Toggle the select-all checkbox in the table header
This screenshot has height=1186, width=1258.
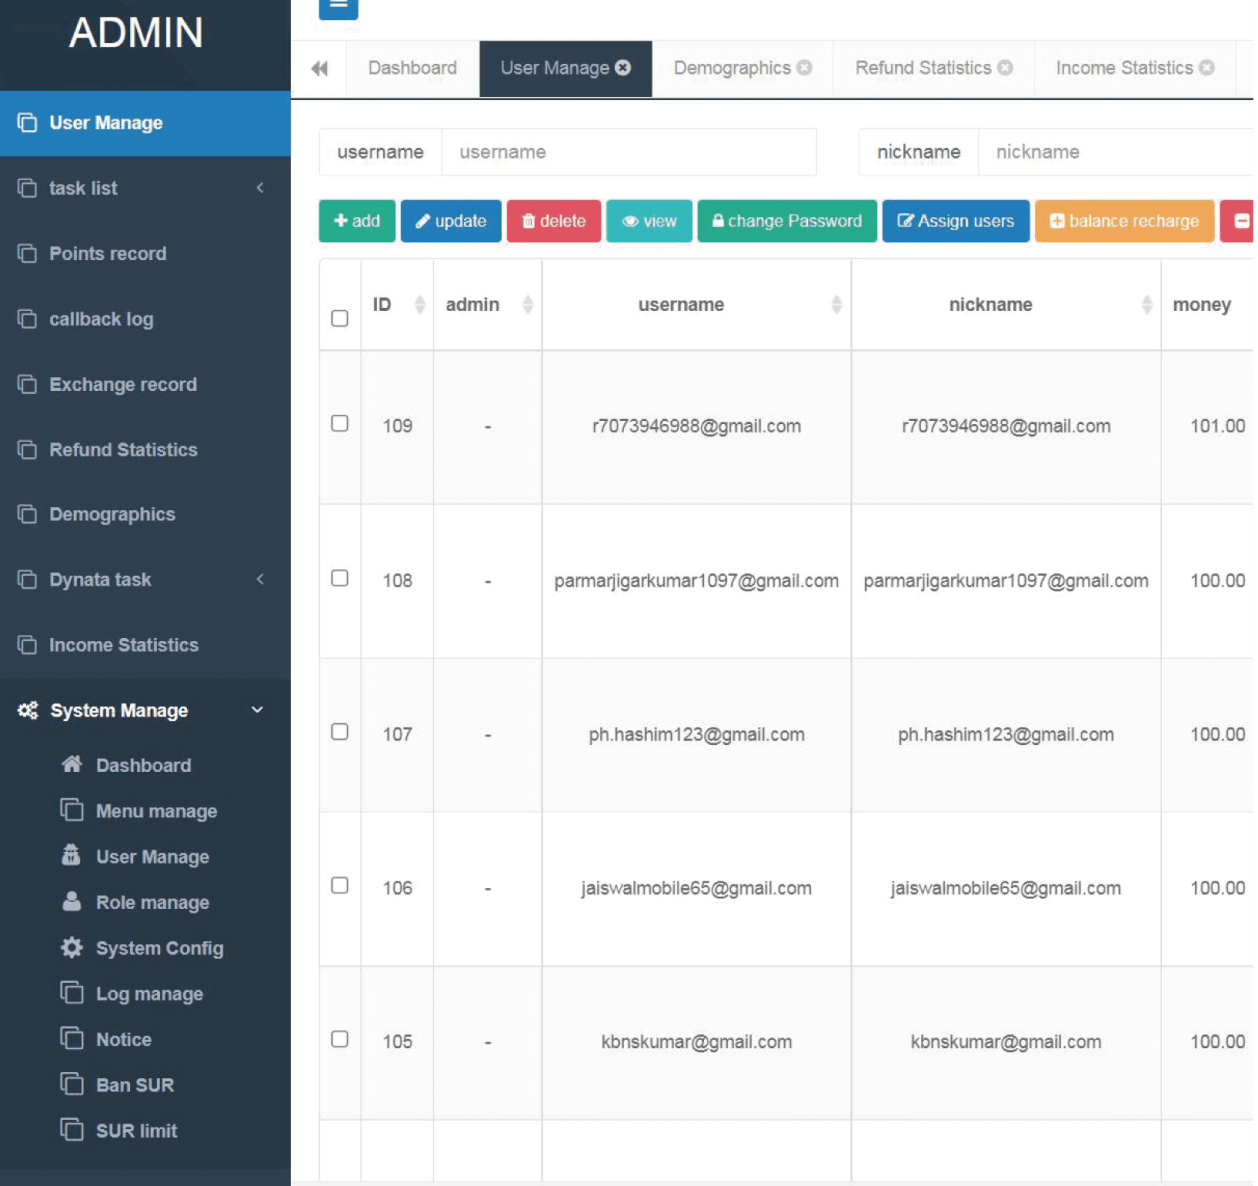(340, 318)
